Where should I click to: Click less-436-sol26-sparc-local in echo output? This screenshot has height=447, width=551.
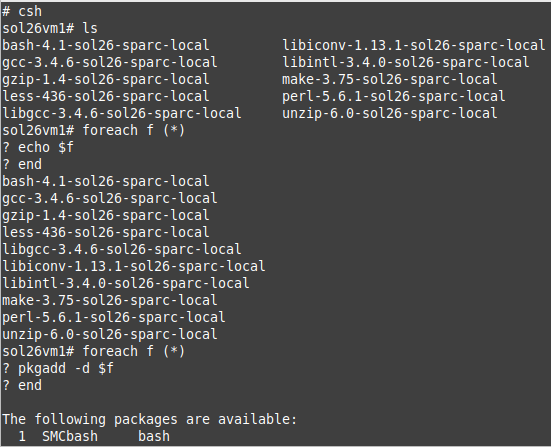point(106,232)
